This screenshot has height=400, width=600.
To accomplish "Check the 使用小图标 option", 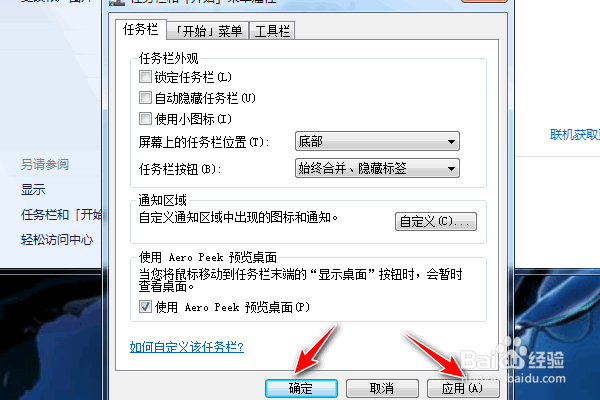I will tap(145, 118).
